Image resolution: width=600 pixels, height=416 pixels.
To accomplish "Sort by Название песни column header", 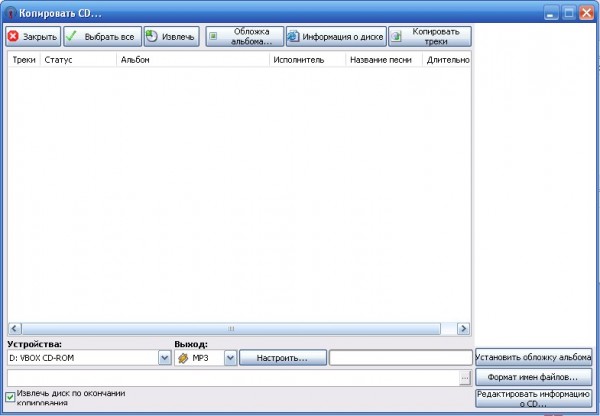I will (x=384, y=60).
